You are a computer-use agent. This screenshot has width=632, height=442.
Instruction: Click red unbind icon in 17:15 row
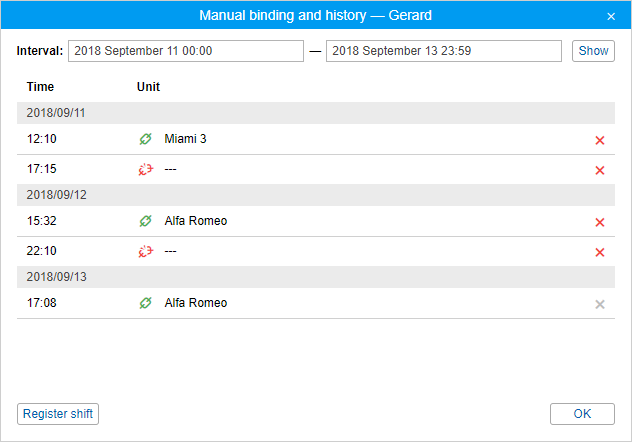[145, 169]
